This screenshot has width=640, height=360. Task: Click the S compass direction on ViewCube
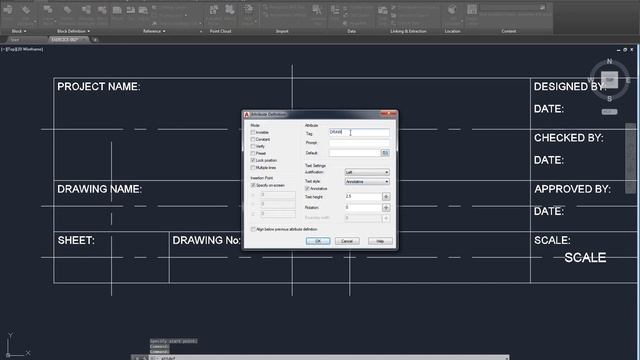[609, 99]
